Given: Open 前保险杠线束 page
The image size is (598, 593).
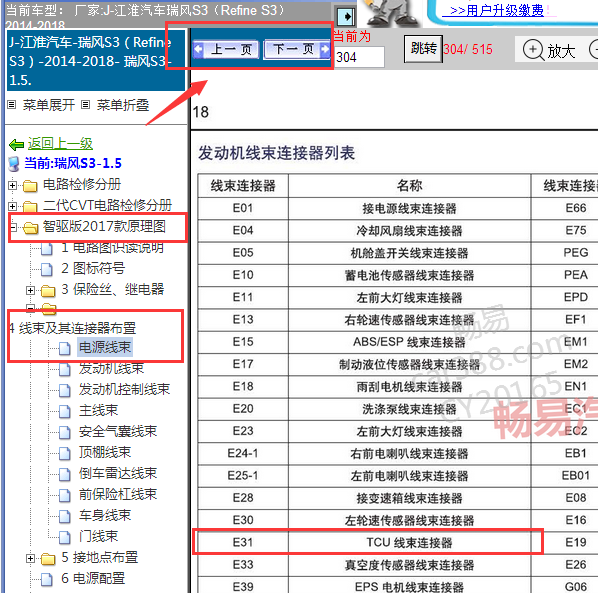Looking at the screenshot, I should coord(118,494).
